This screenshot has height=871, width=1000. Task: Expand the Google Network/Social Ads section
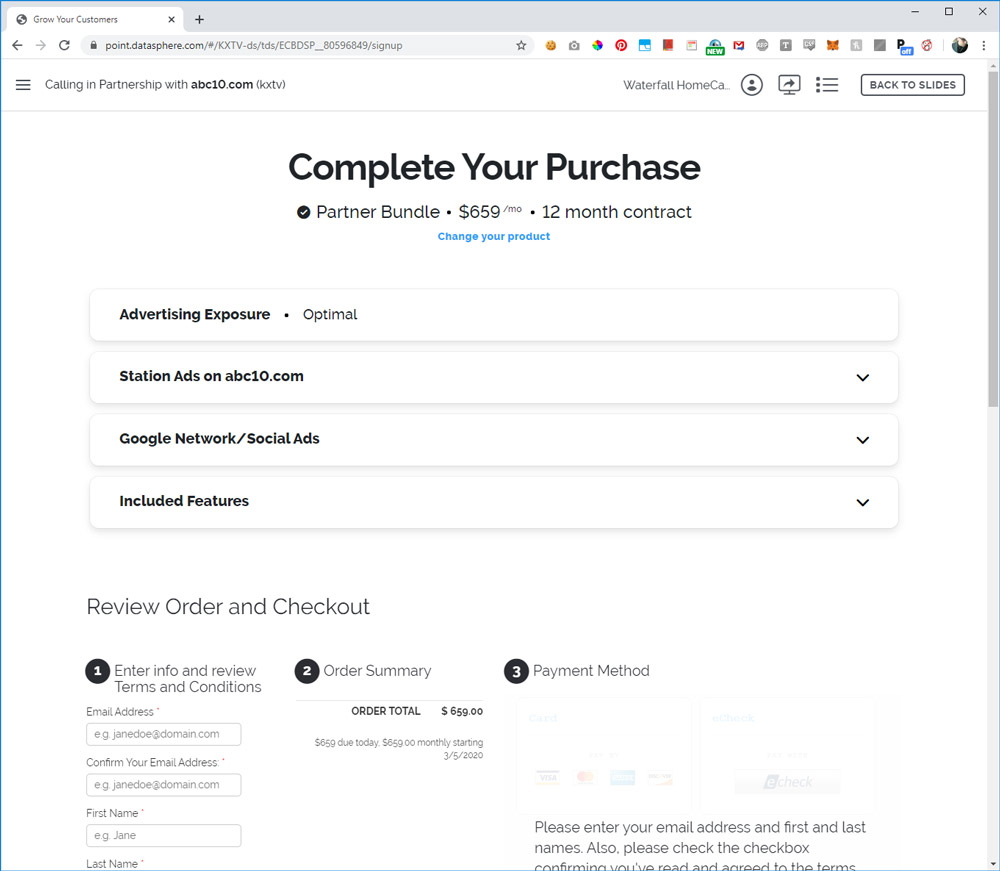tap(862, 440)
